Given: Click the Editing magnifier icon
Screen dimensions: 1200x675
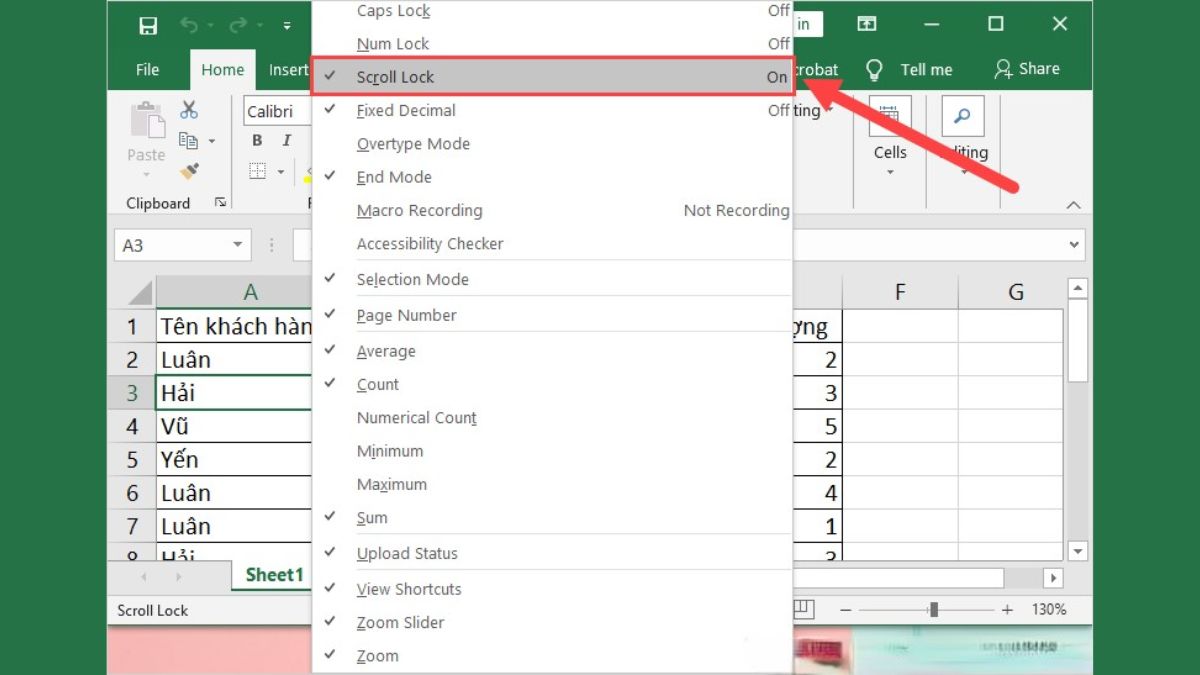Looking at the screenshot, I should (963, 116).
